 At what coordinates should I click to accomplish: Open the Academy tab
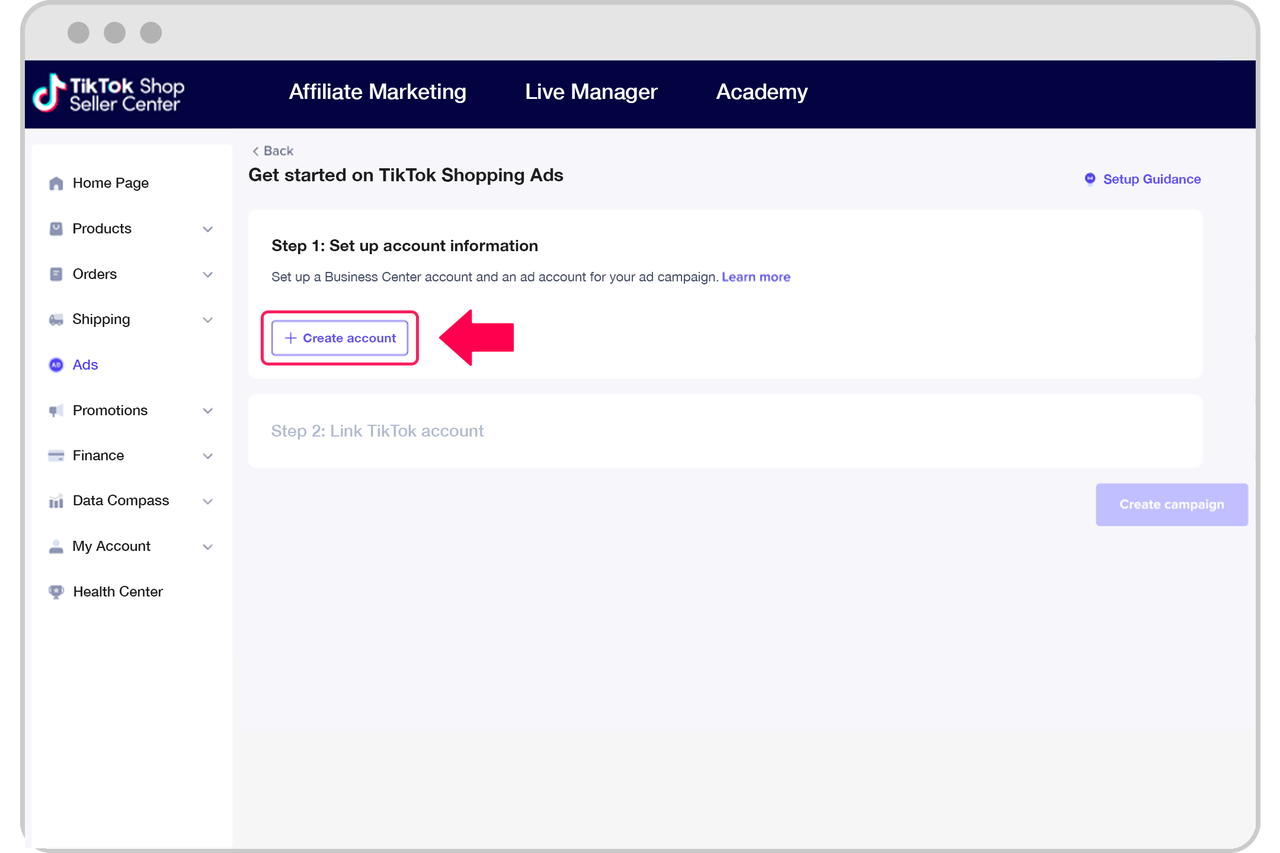[762, 92]
